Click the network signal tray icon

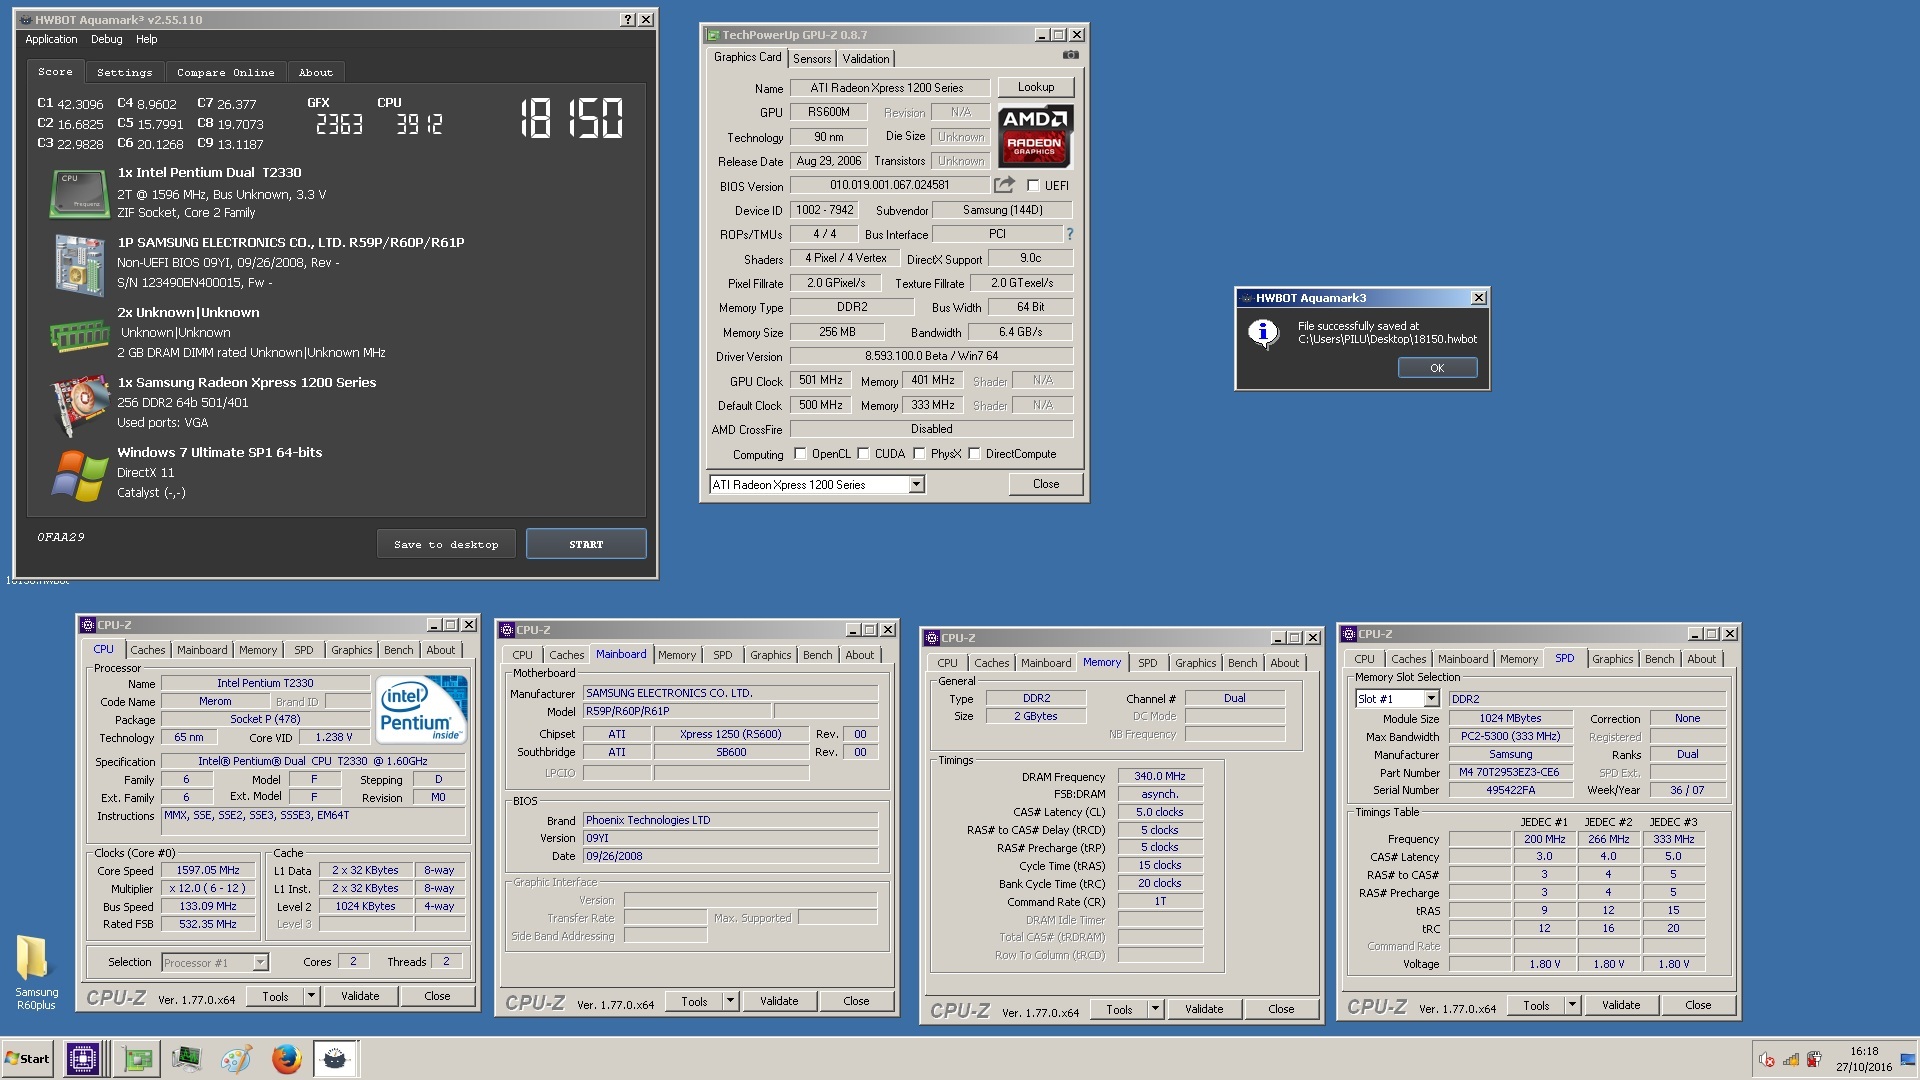[1791, 1060]
